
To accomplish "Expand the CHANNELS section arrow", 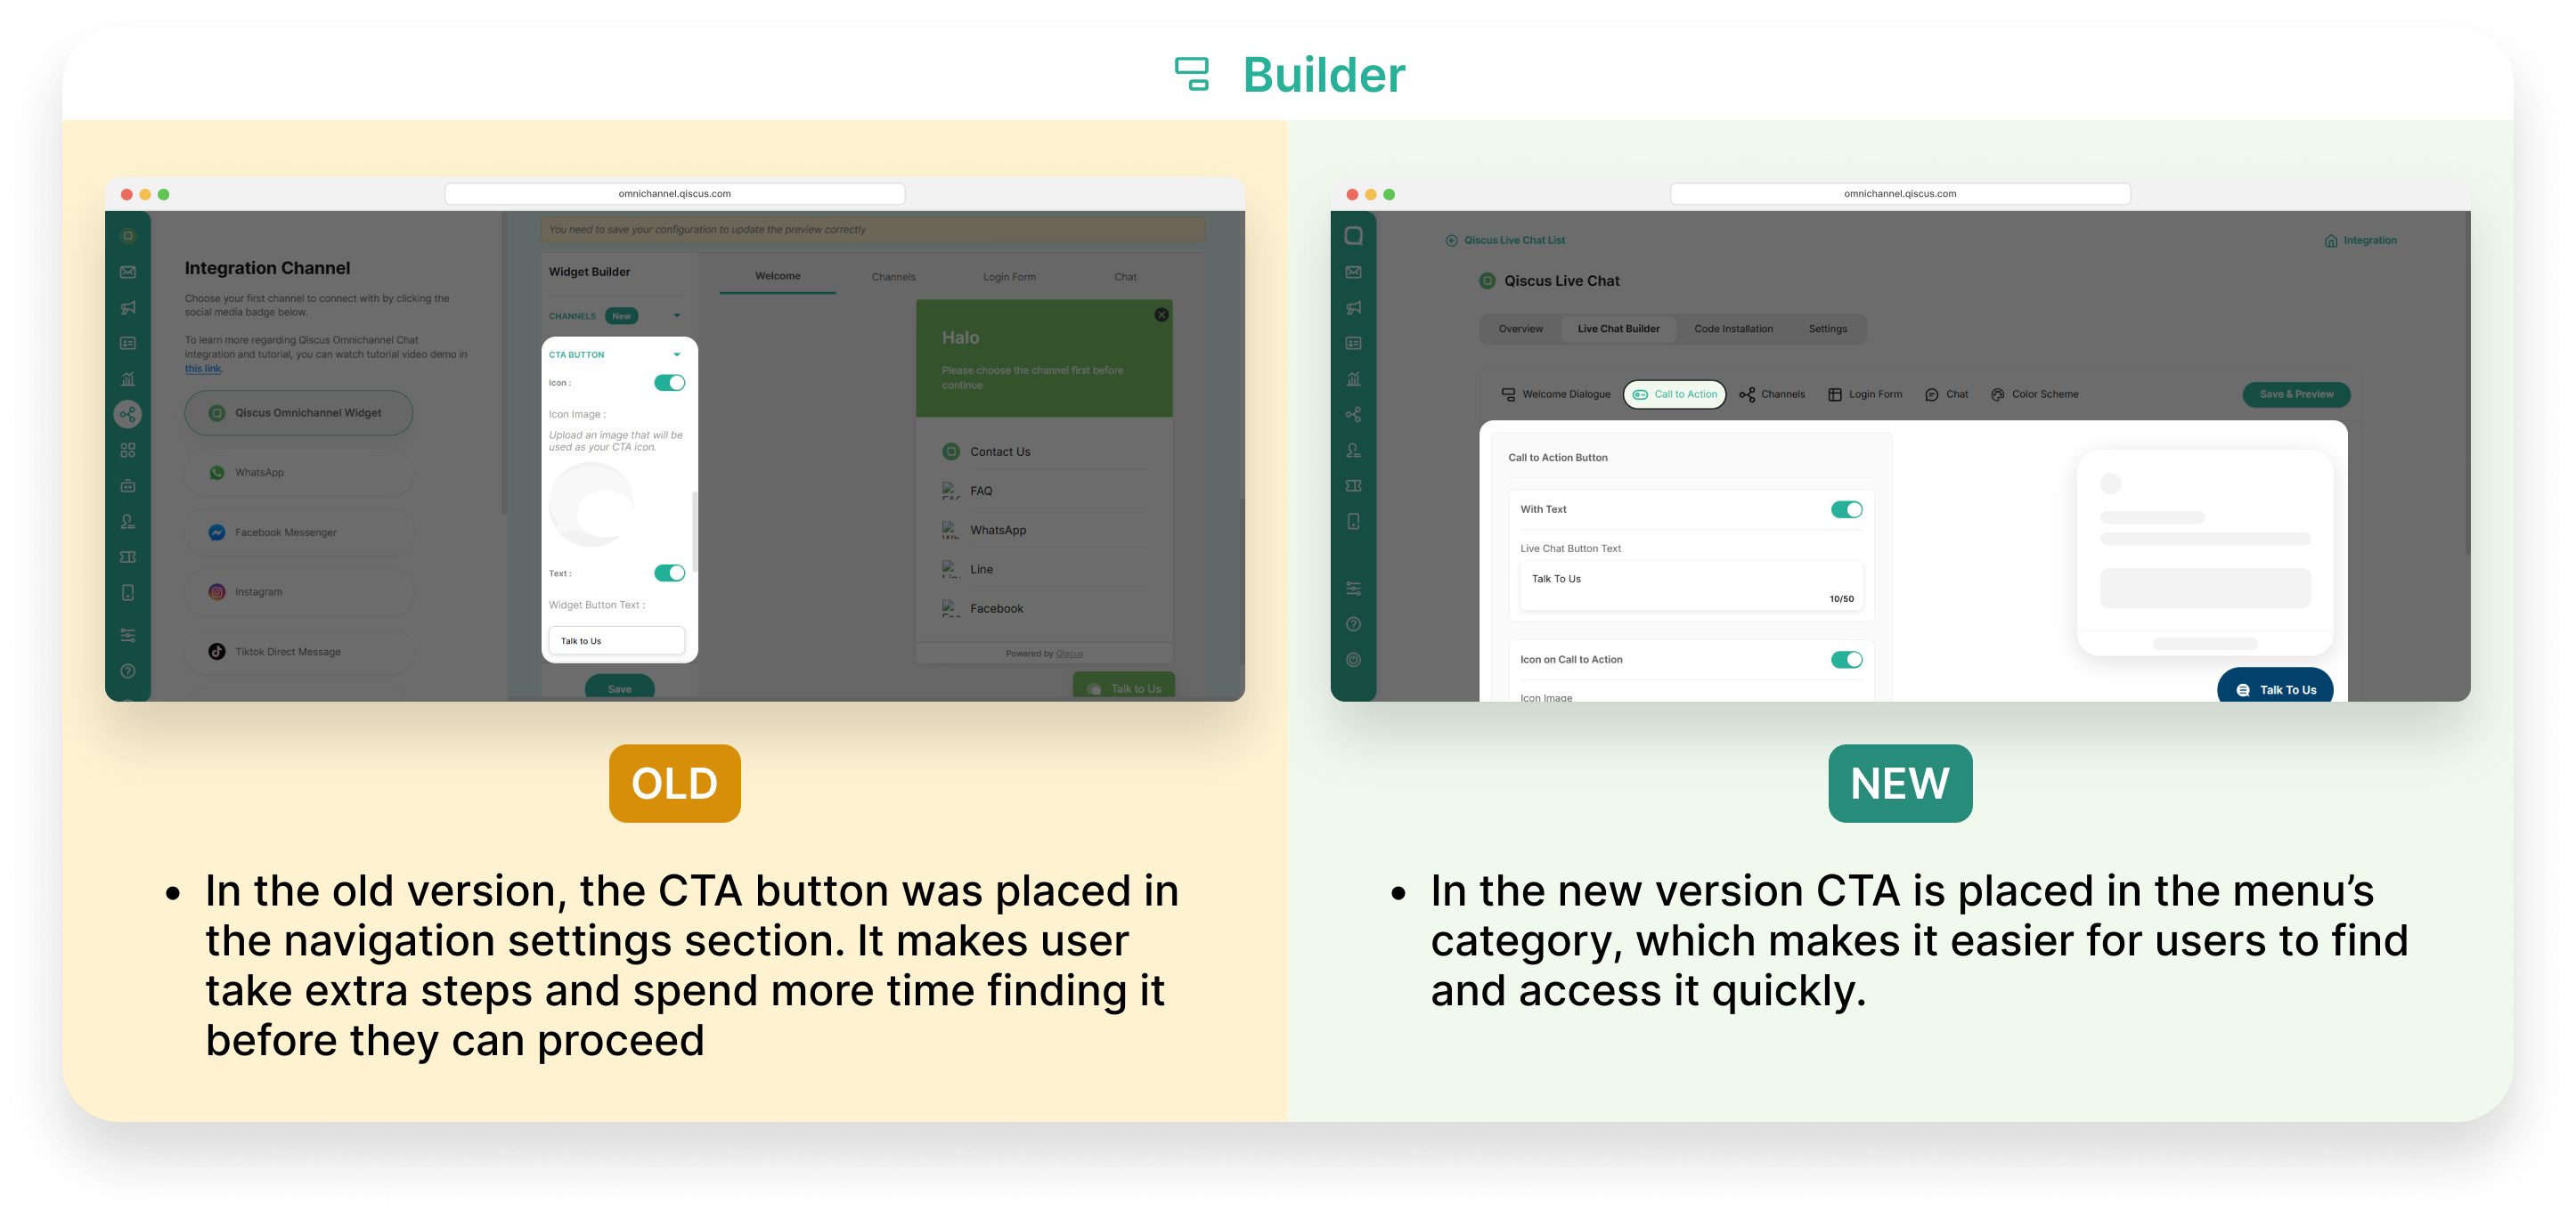I will tap(677, 316).
